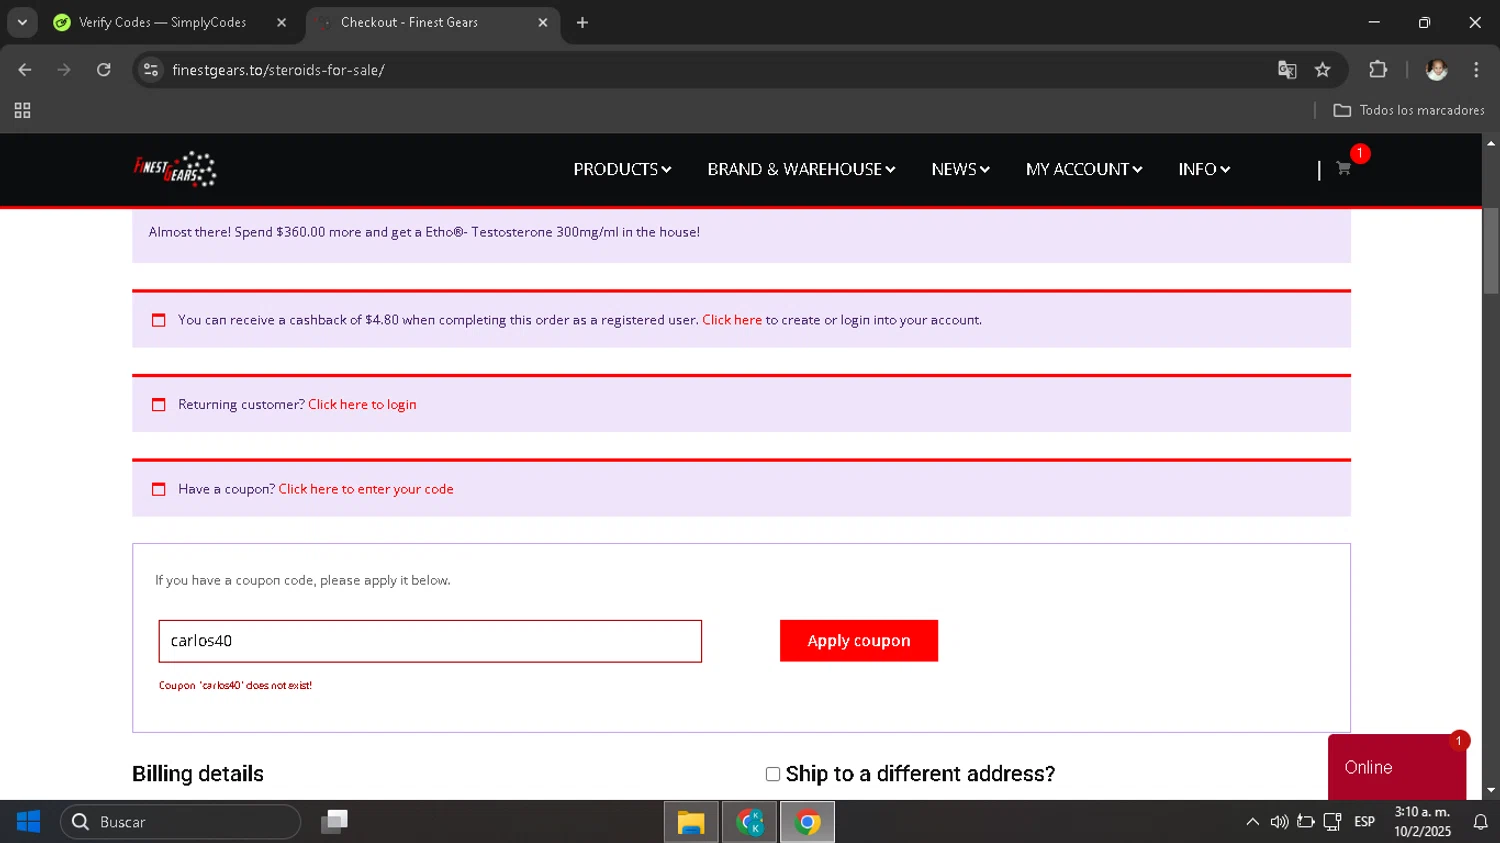Viewport: 1500px width, 843px height.
Task: Go back in browser
Action: [x=25, y=70]
